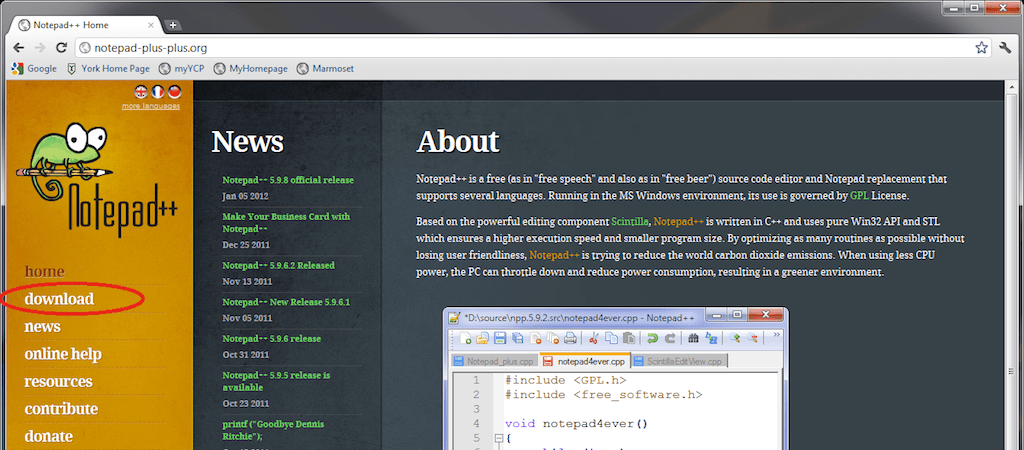Open Notepad++ New Release 5.9.6.1 news

tap(286, 302)
